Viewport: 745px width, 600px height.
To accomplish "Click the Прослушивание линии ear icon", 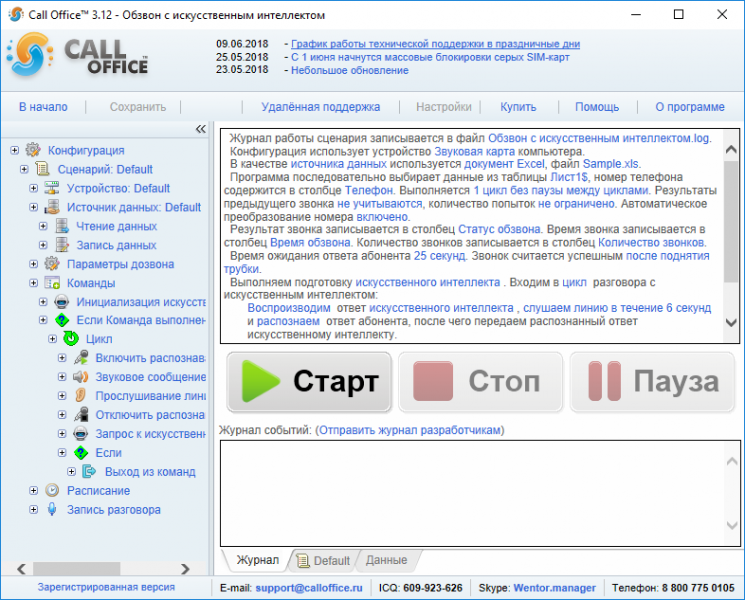I will 81,396.
